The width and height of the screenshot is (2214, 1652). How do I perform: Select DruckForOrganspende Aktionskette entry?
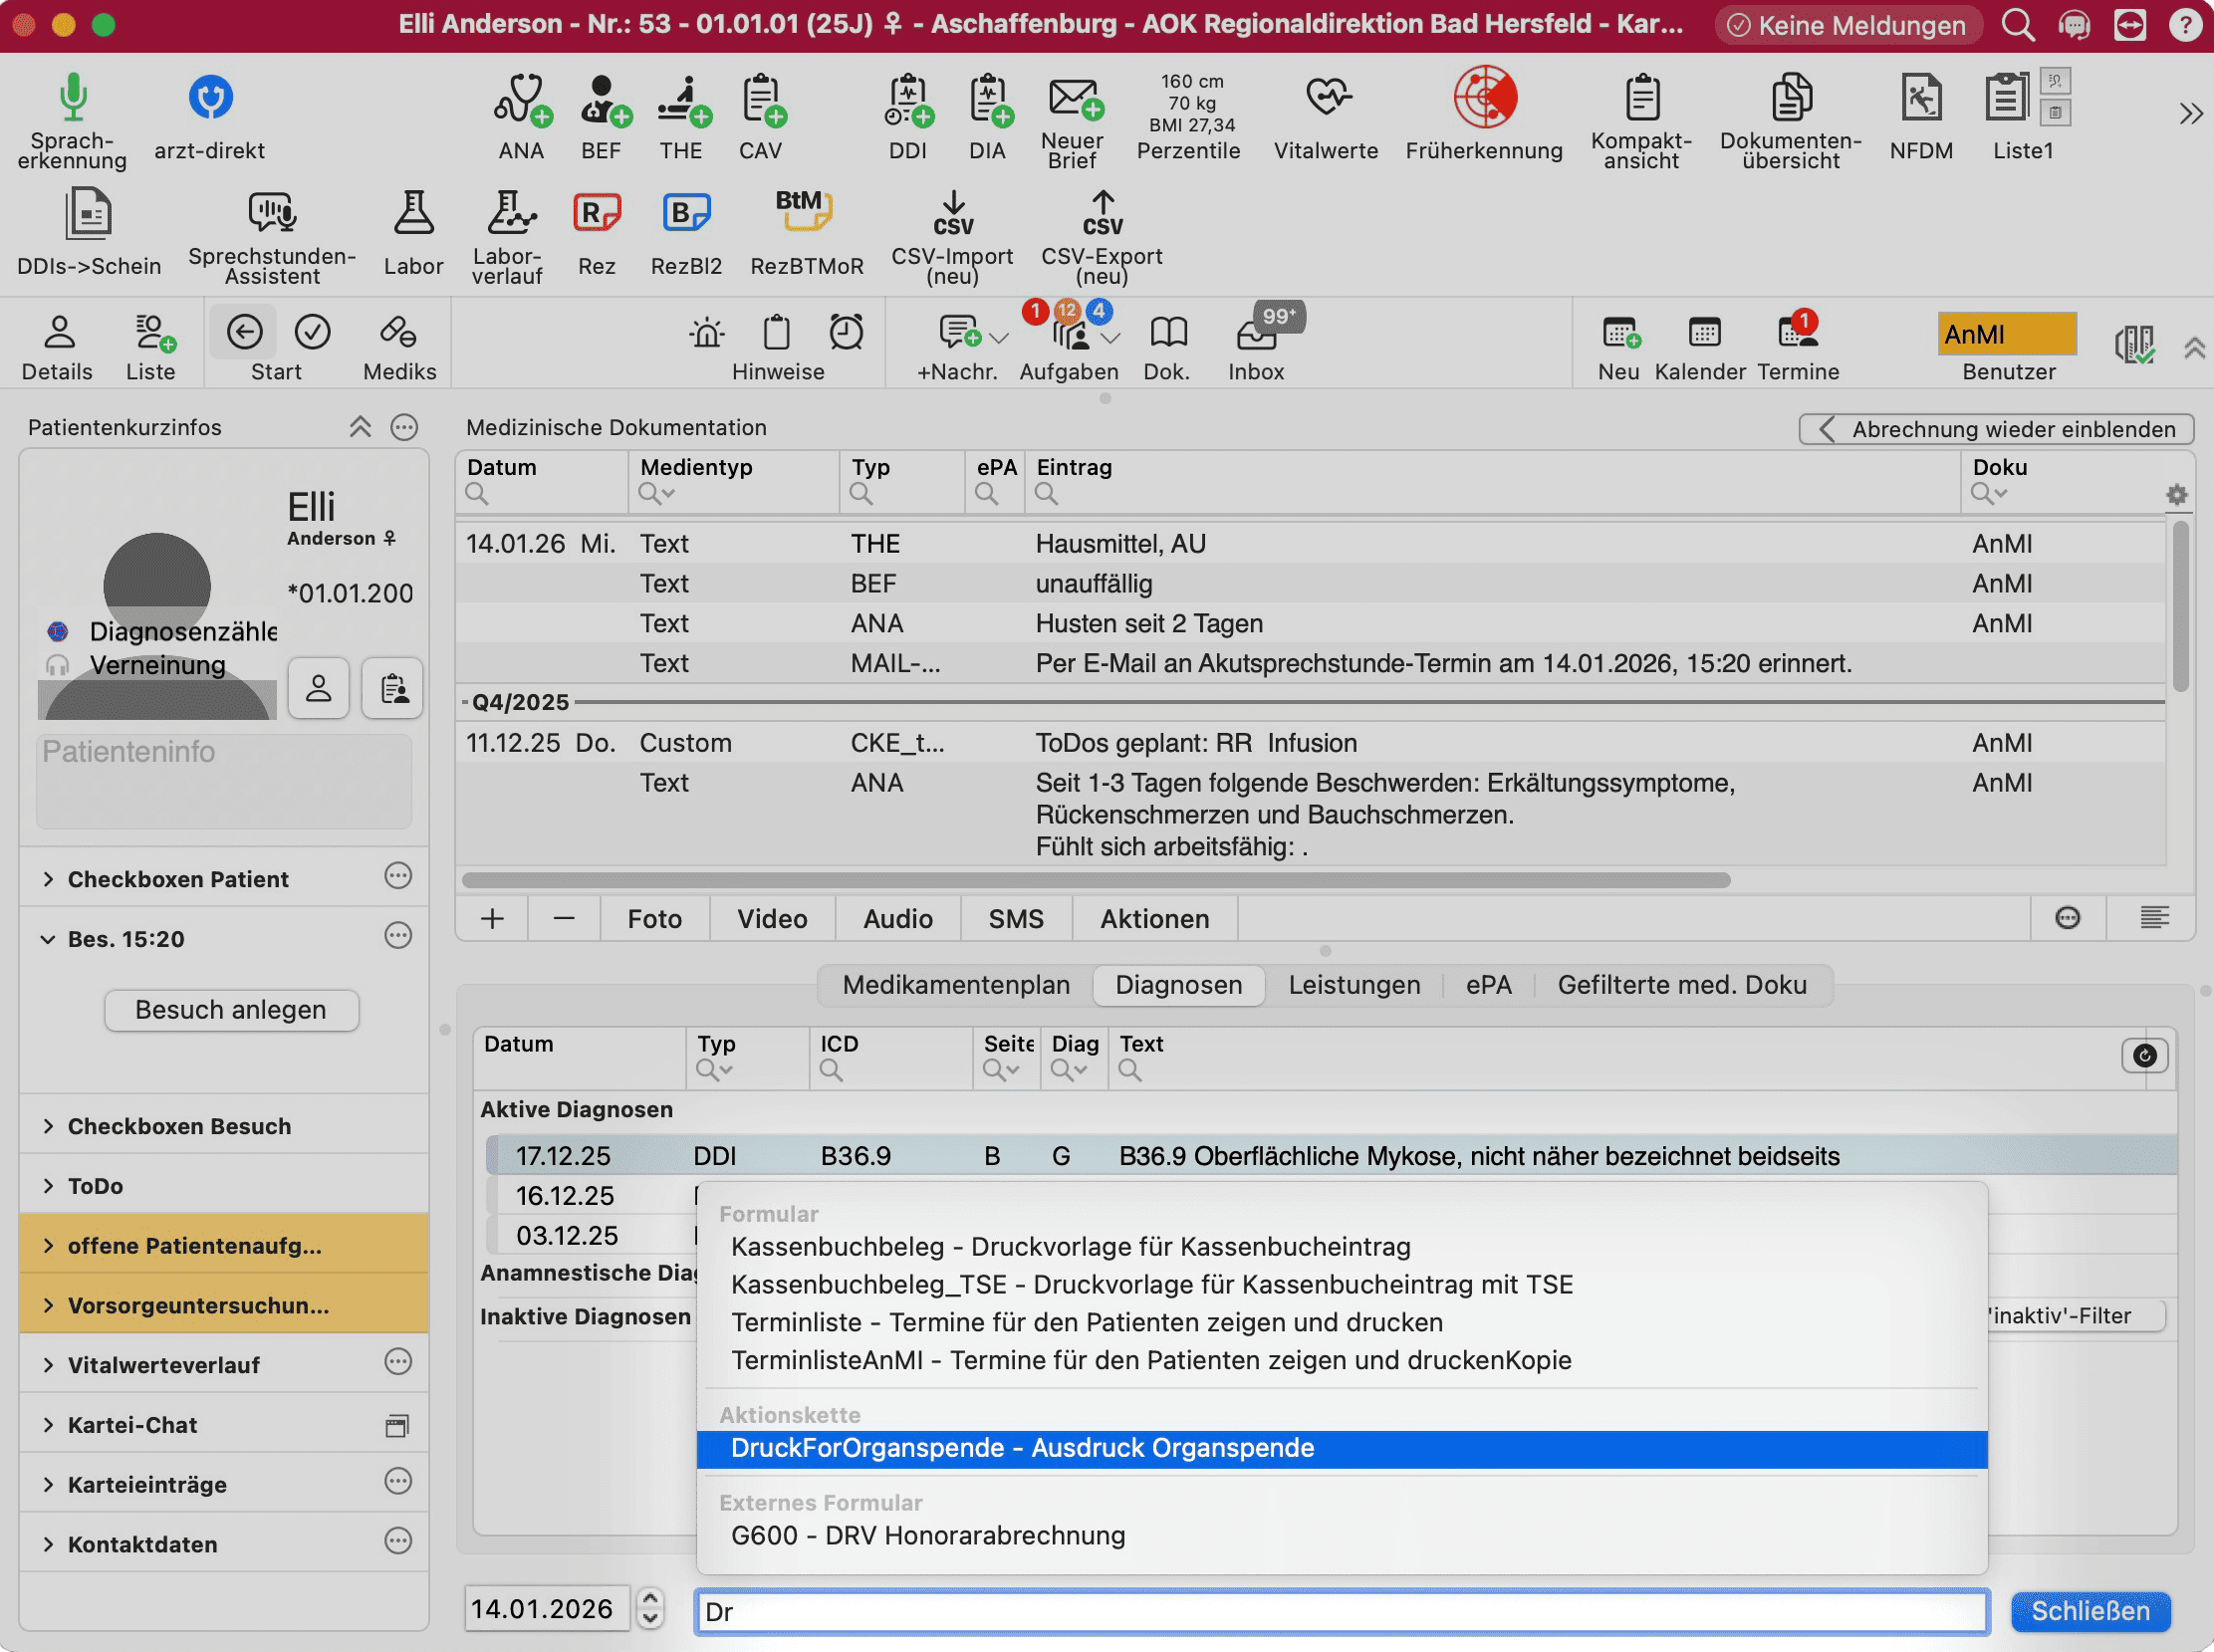click(1022, 1448)
